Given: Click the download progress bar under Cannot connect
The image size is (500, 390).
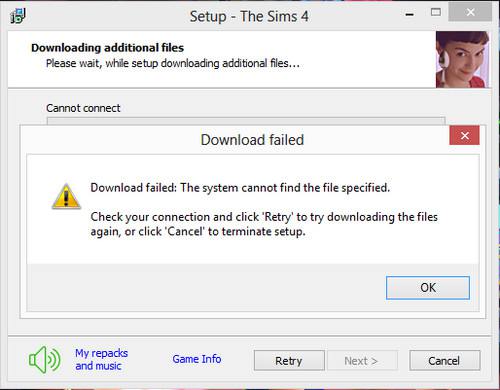Looking at the screenshot, I should pyautogui.click(x=246, y=121).
